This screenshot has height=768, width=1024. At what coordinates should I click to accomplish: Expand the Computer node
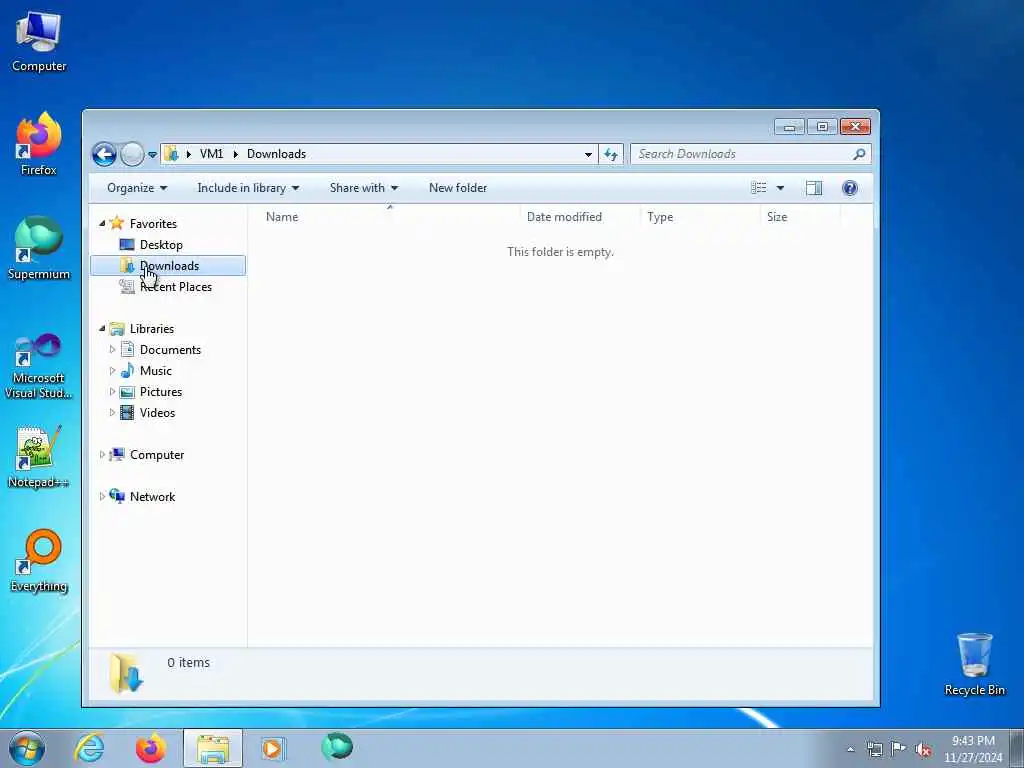[x=102, y=455]
